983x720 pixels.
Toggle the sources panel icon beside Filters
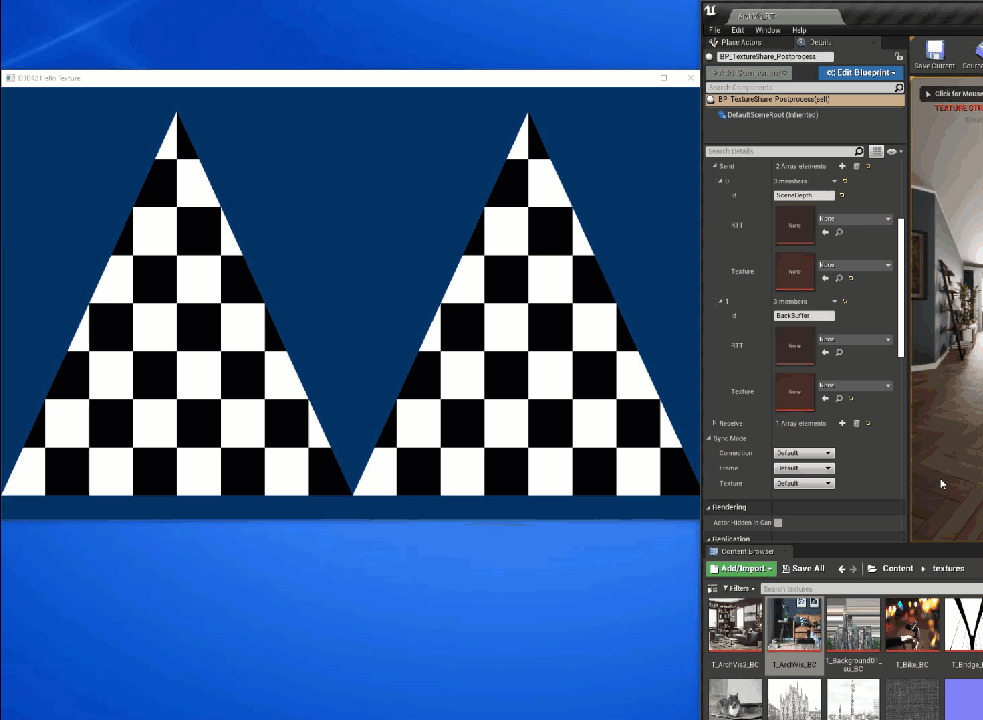[713, 588]
